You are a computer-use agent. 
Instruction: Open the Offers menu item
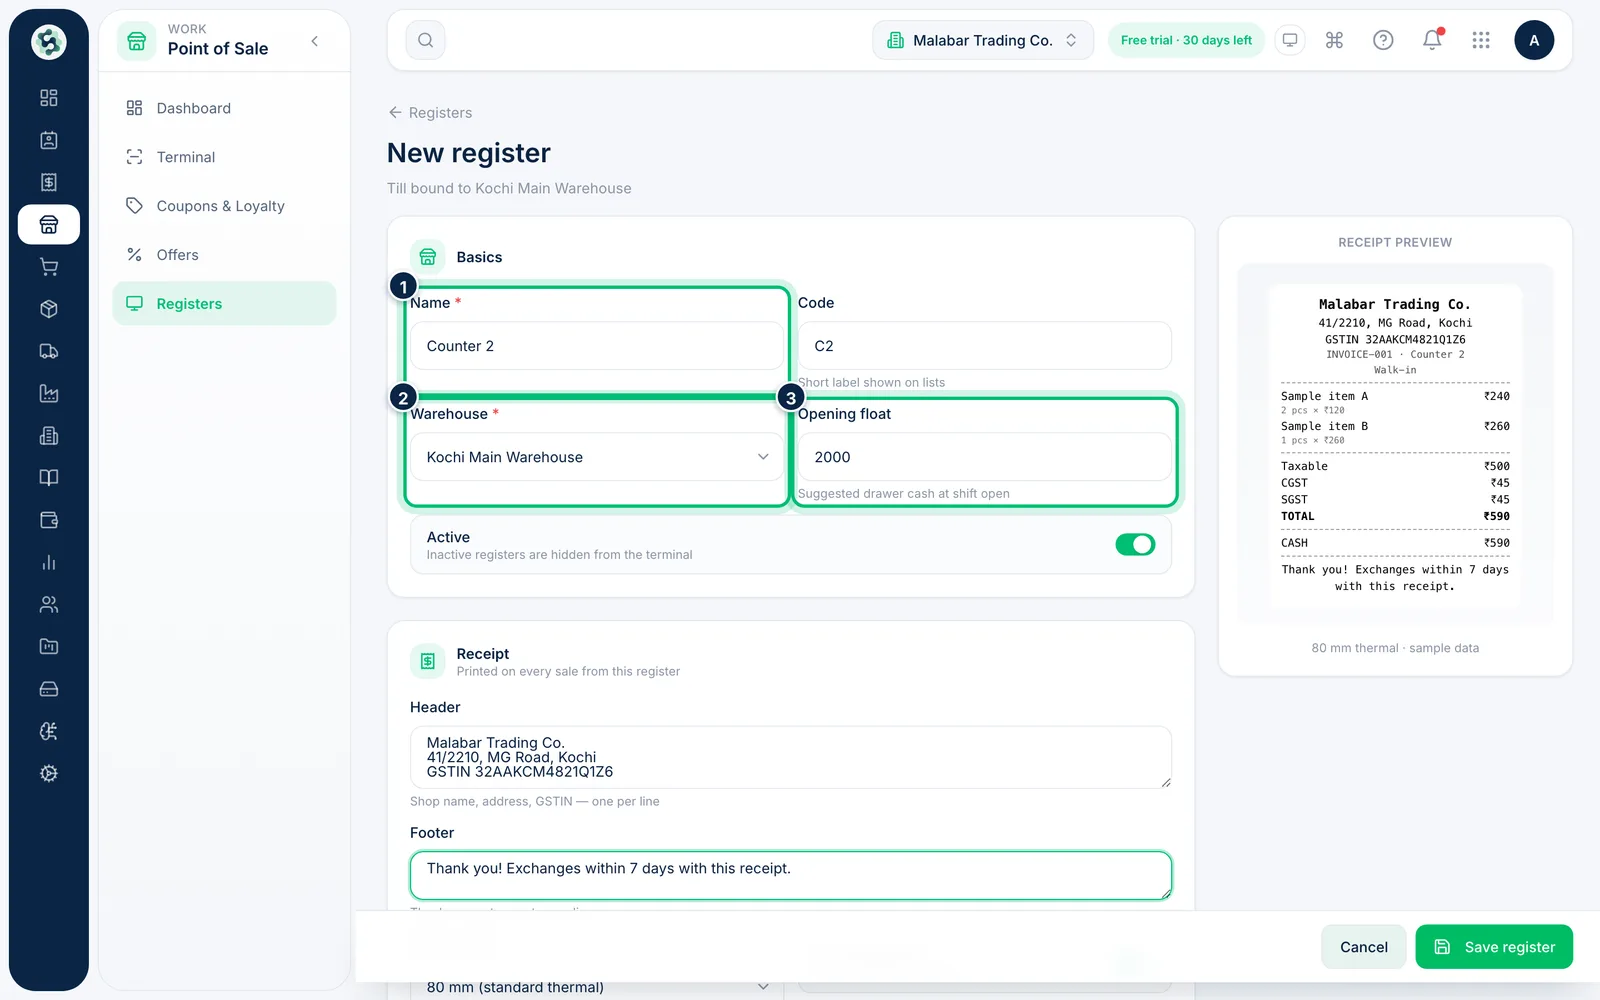(224, 255)
